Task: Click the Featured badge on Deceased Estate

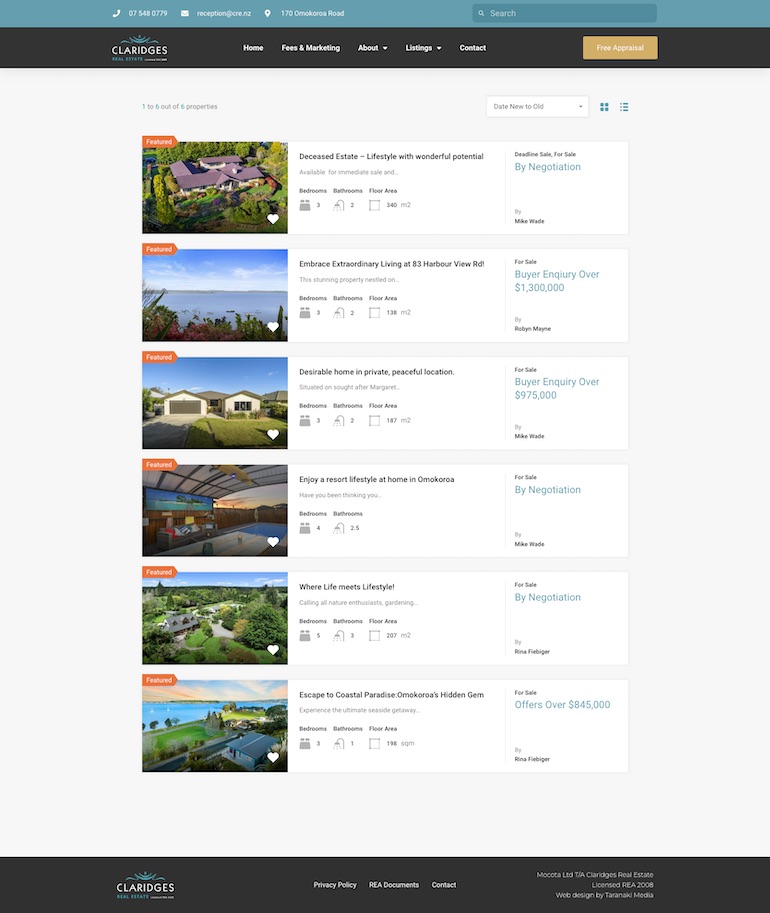Action: (159, 142)
